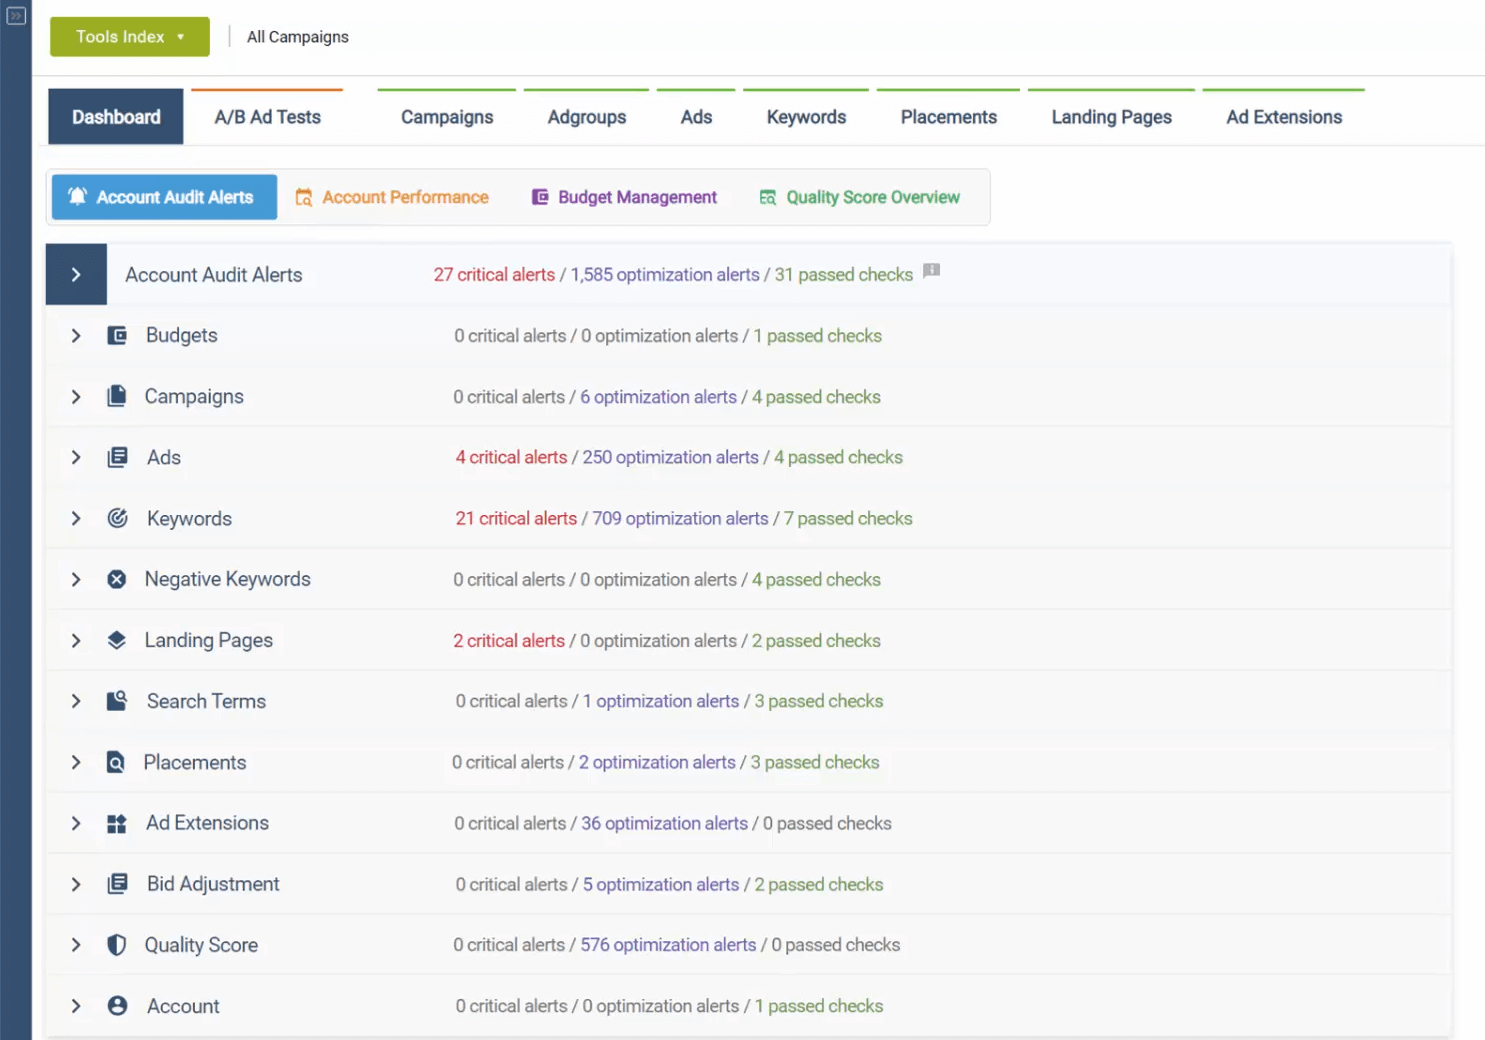Click the Landing Pages layers icon
The width and height of the screenshot is (1485, 1040).
coord(117,640)
